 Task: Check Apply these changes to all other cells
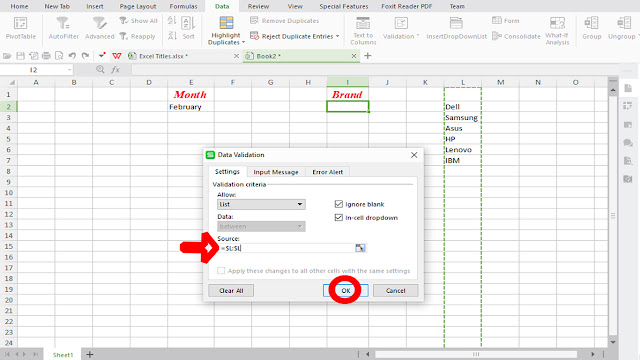point(221,271)
